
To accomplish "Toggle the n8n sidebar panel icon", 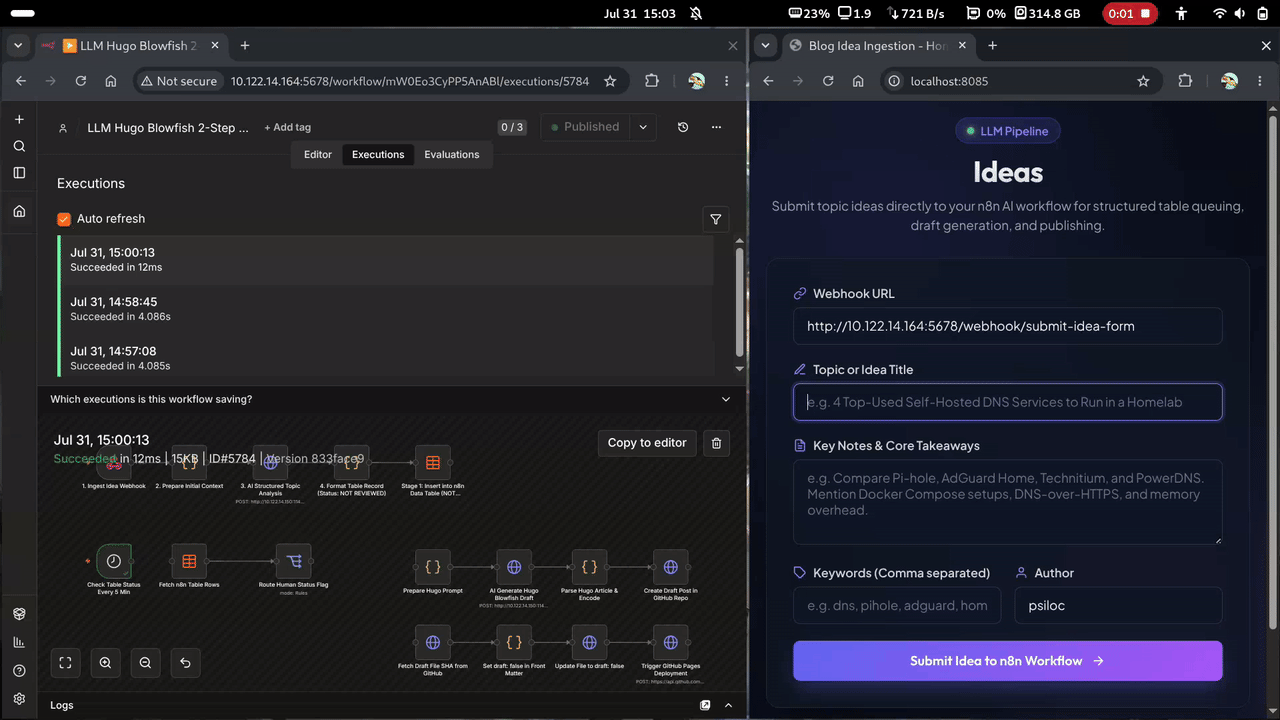I will coord(19,173).
